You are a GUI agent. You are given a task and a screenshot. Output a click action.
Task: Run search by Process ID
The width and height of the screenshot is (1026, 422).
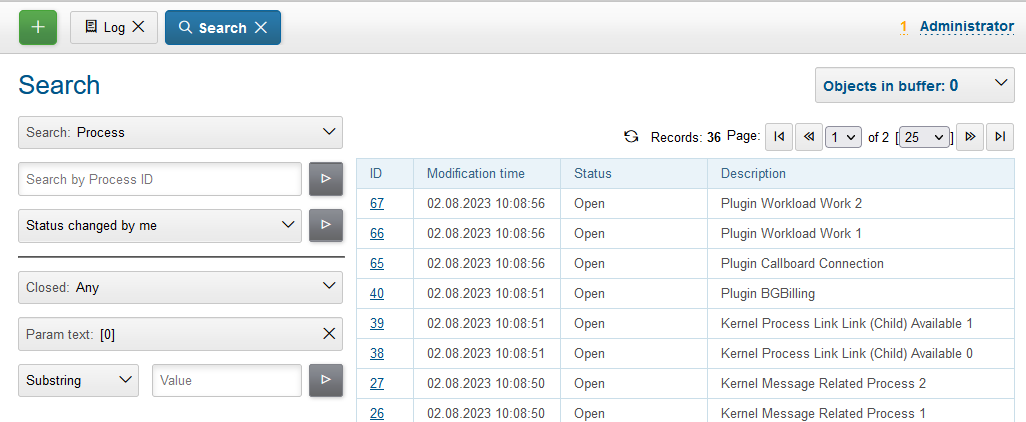click(x=325, y=179)
